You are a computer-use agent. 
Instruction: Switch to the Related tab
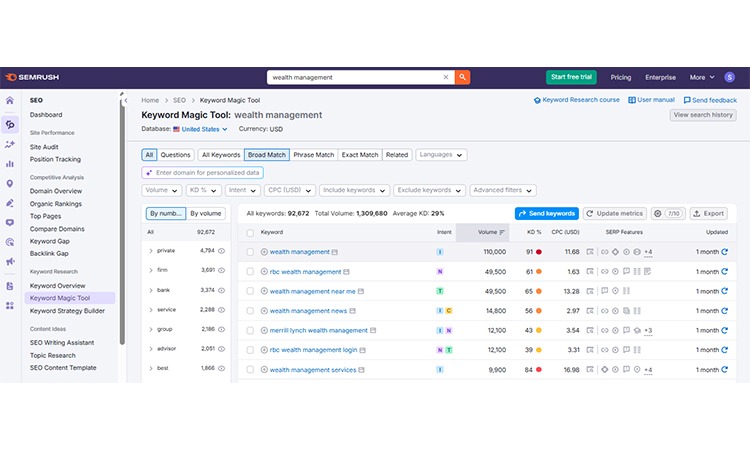[397, 155]
